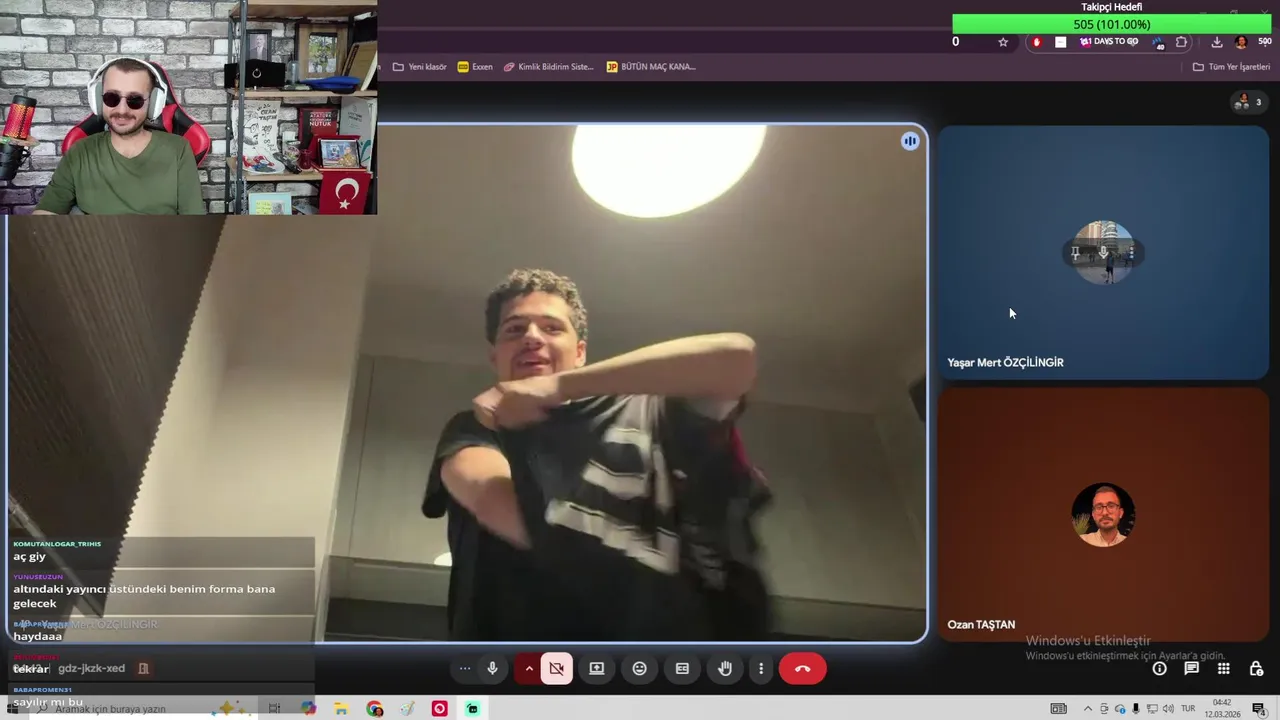Hang up with the red button
Image resolution: width=1280 pixels, height=720 pixels.
[x=802, y=668]
